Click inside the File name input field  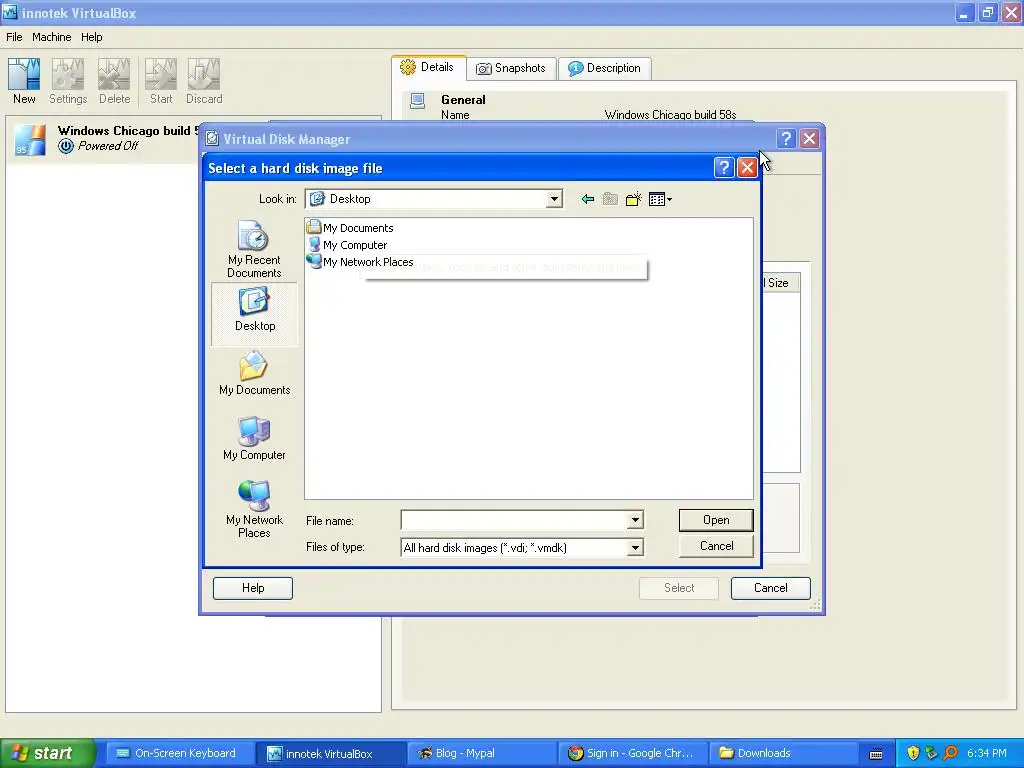point(514,520)
